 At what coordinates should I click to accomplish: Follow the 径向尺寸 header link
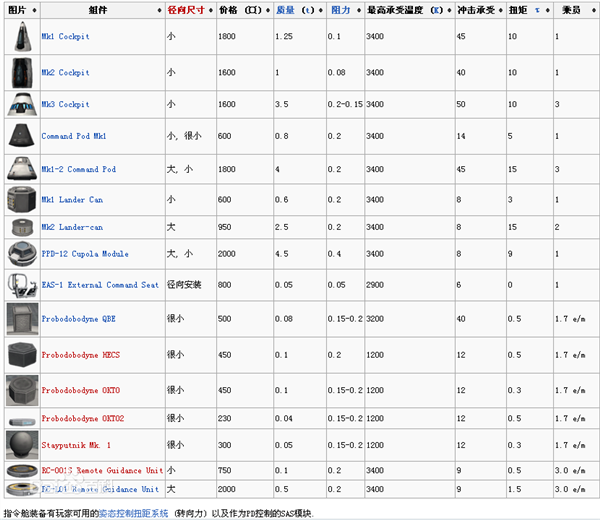pos(186,10)
